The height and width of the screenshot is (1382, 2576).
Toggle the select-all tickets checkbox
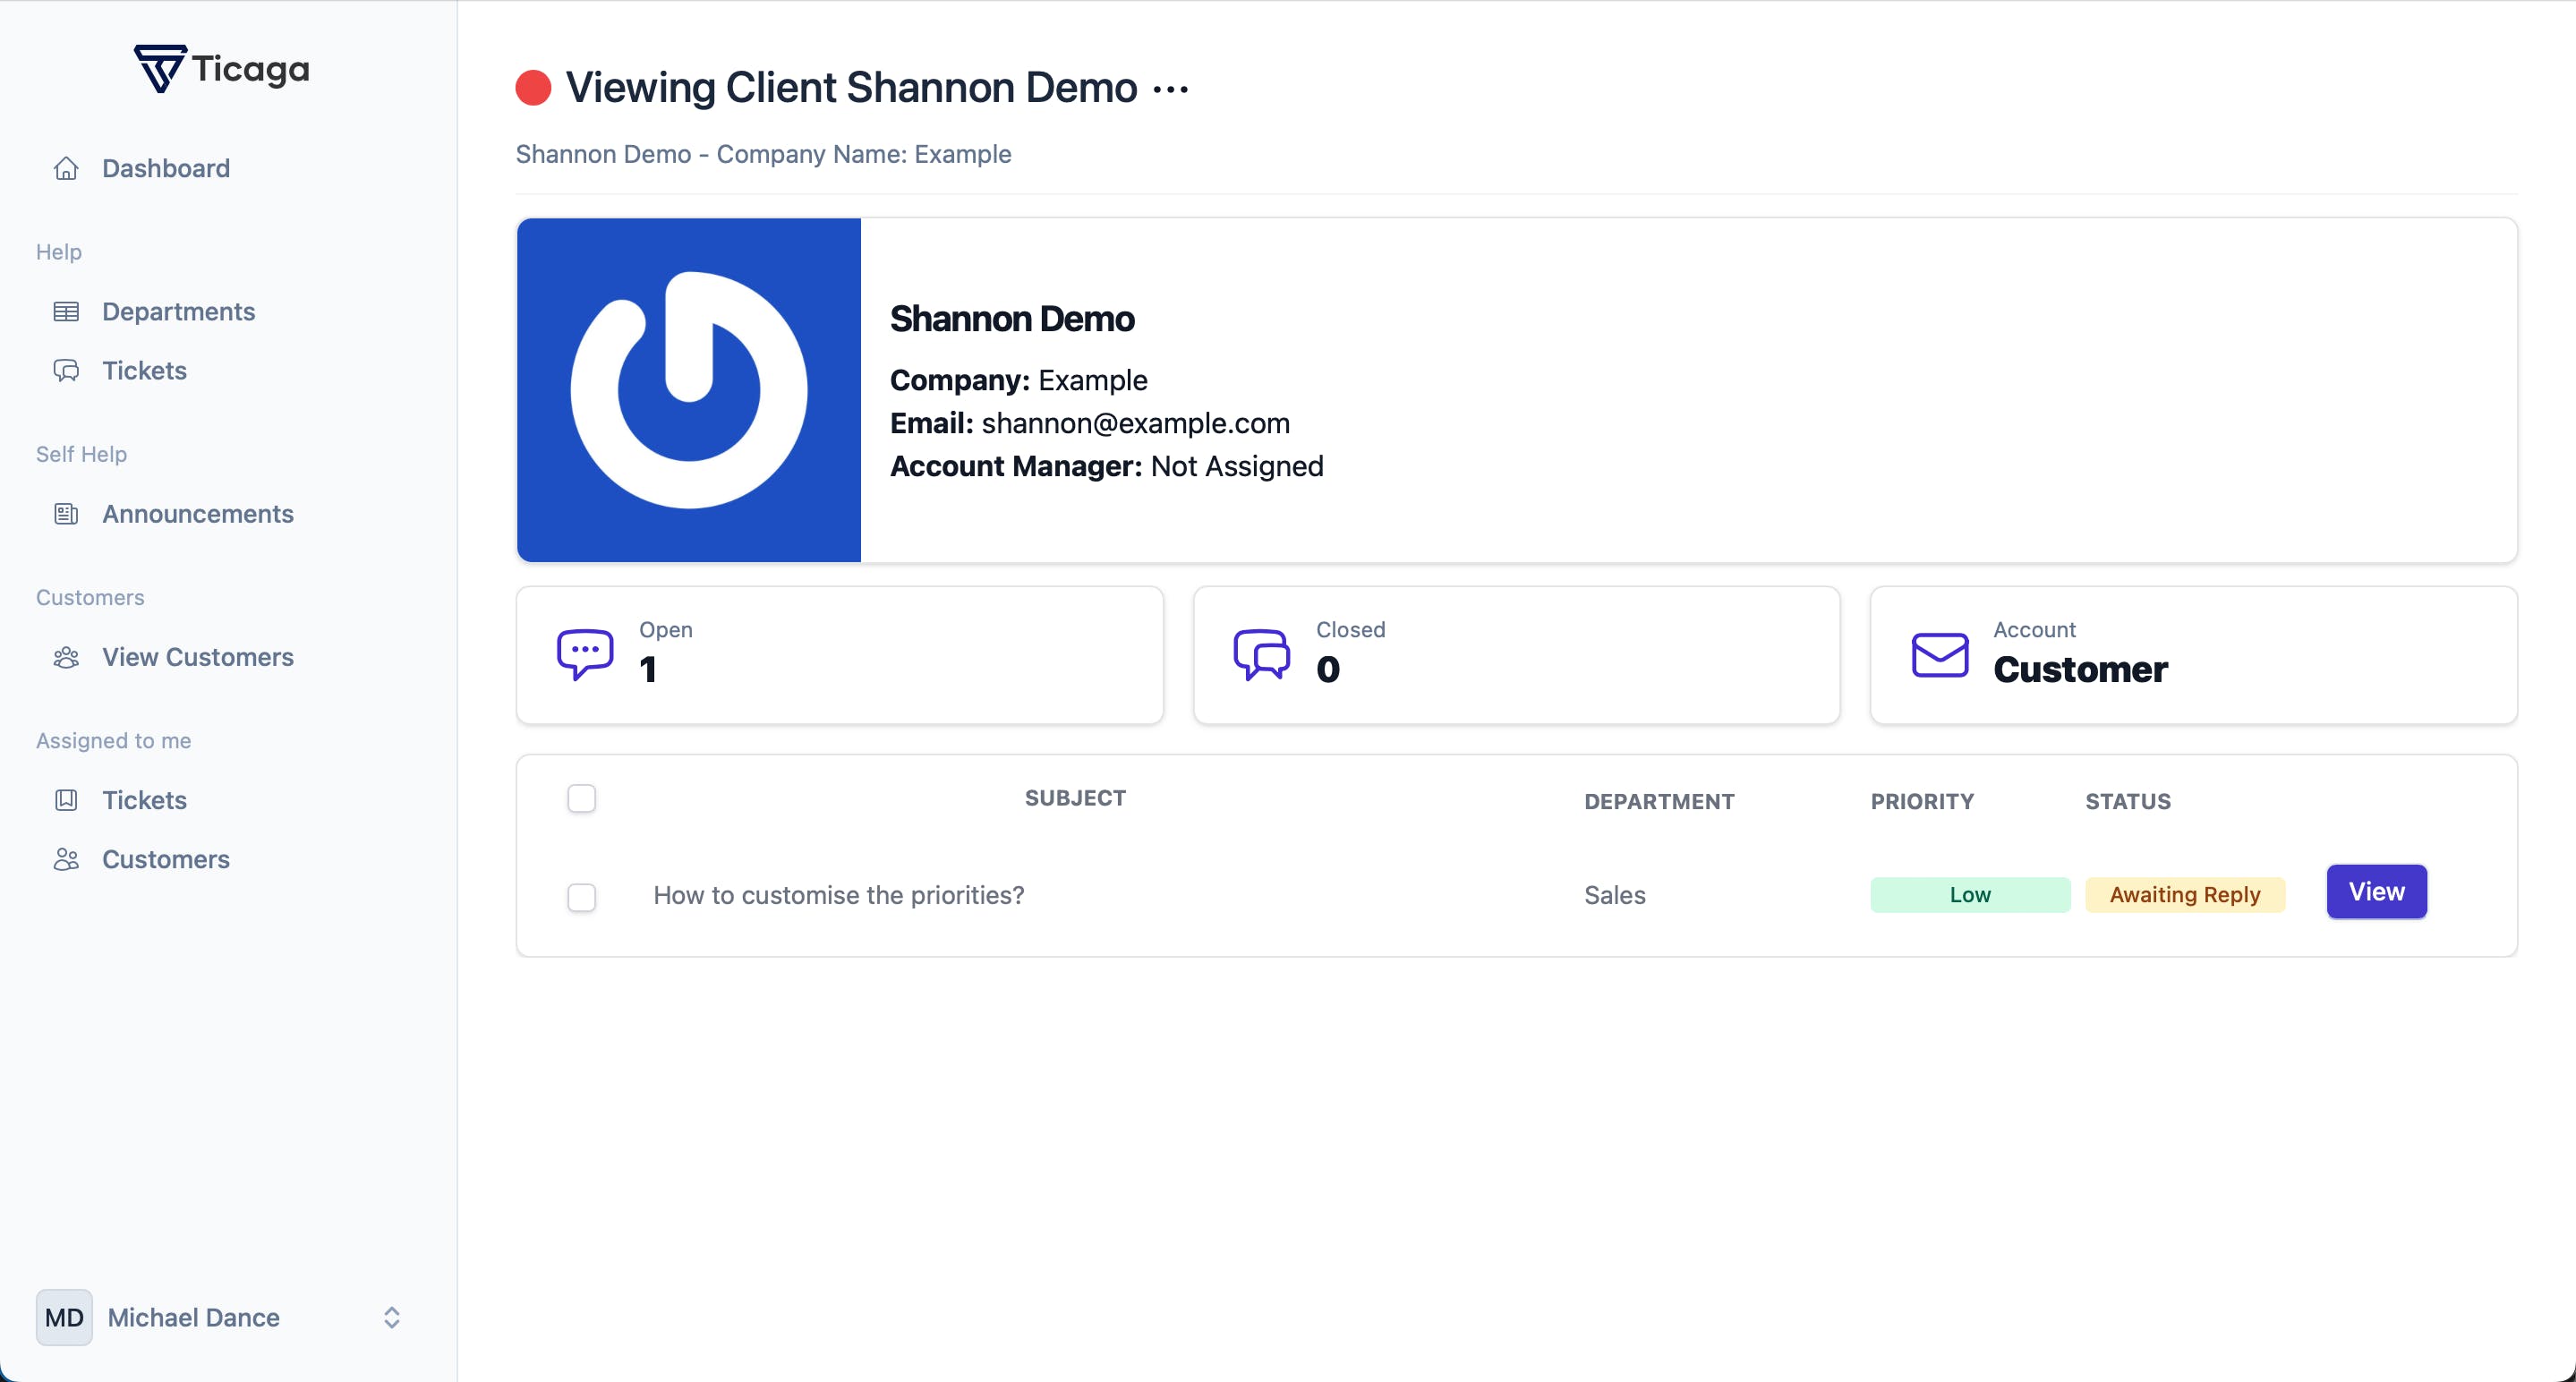pos(581,798)
